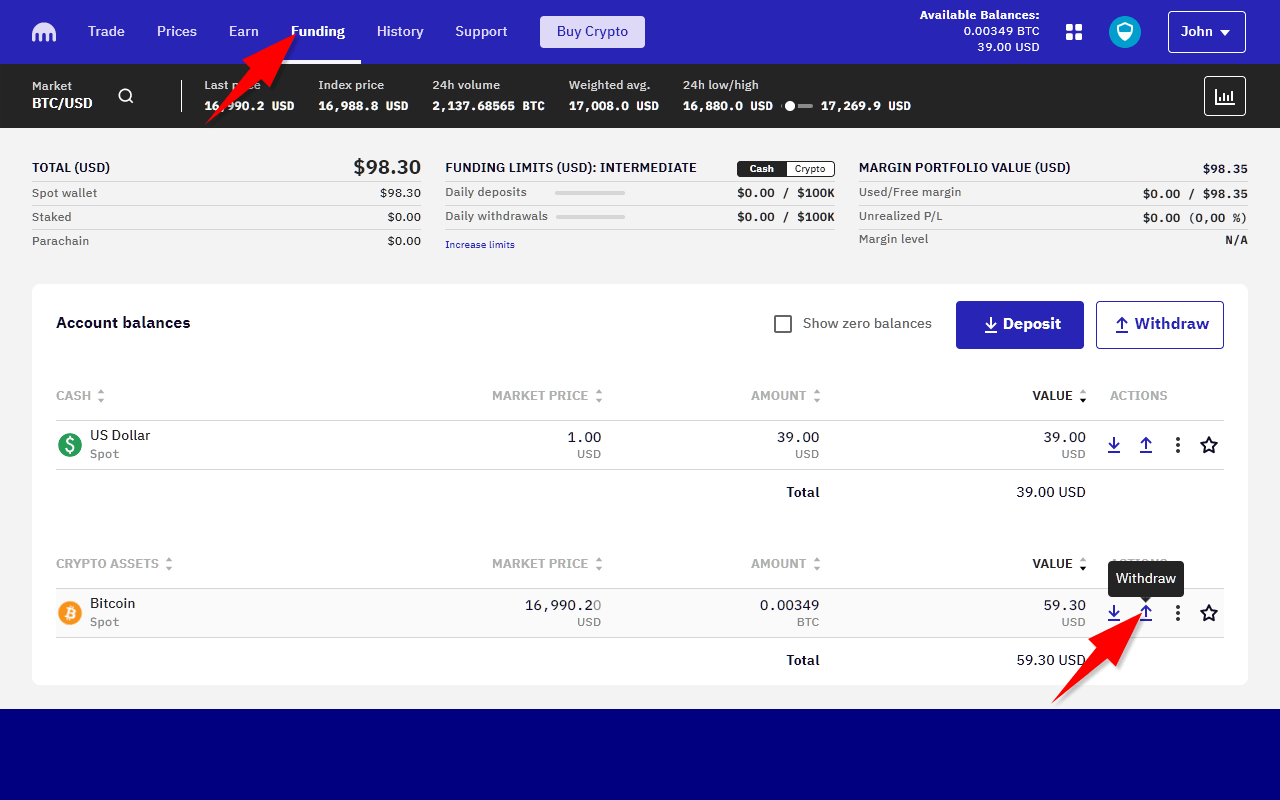Enable the Show zero balances checkbox
The width and height of the screenshot is (1280, 800).
[x=783, y=324]
